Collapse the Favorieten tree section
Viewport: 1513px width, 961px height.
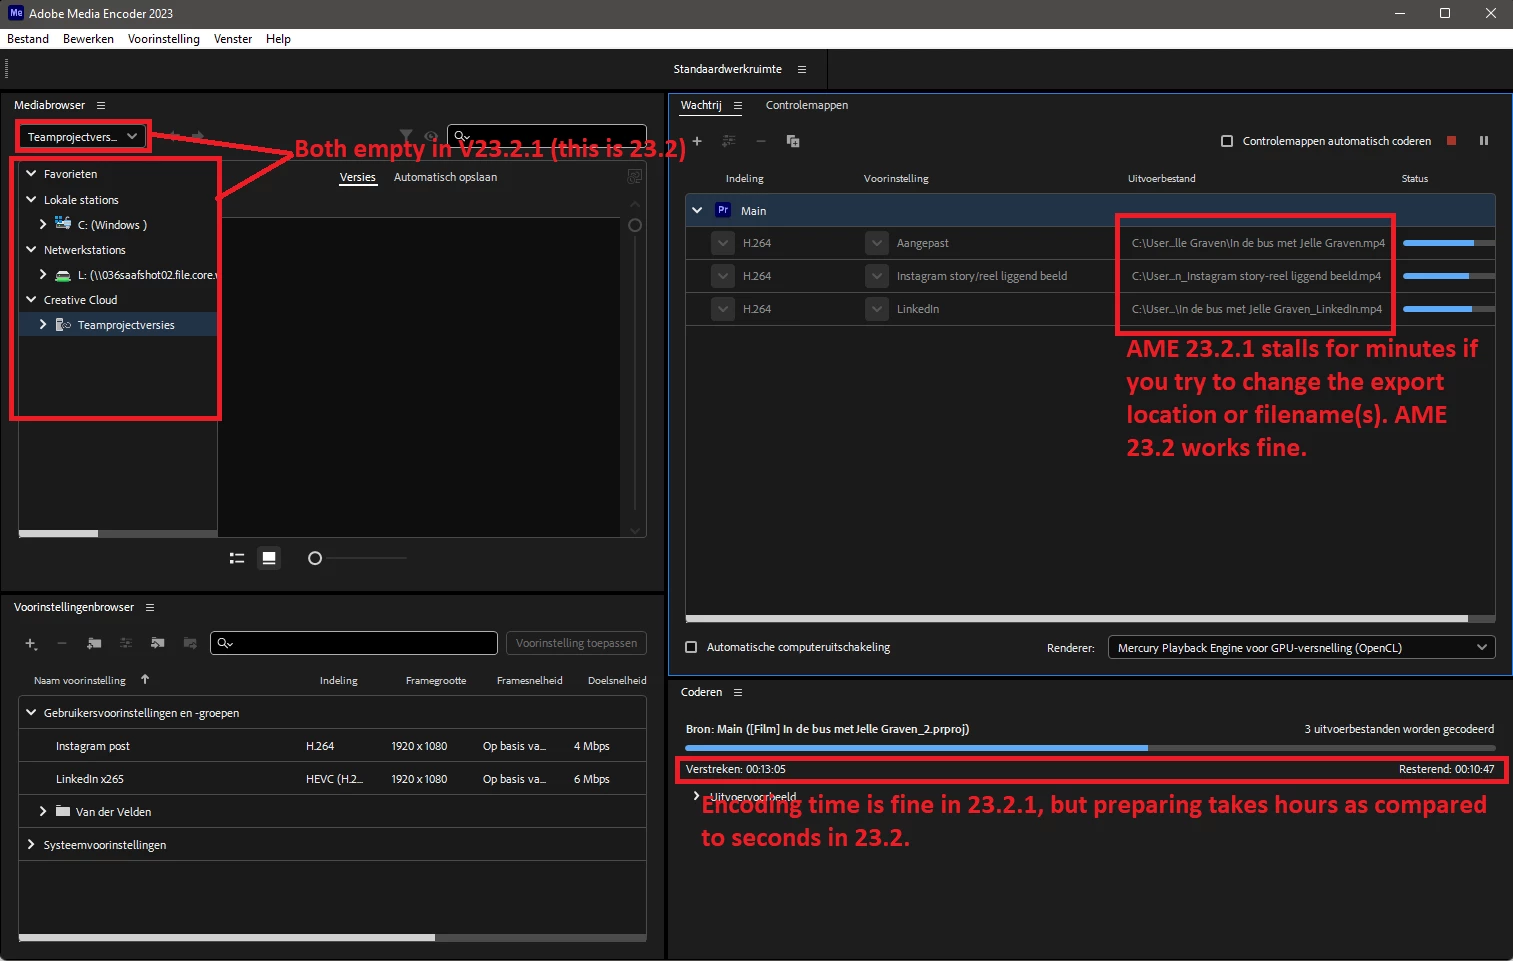point(31,173)
